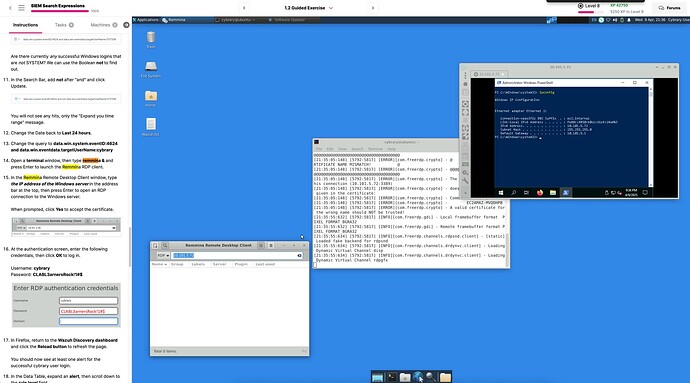Open the RDP protocol dropdown in Remmina

pyautogui.click(x=163, y=255)
